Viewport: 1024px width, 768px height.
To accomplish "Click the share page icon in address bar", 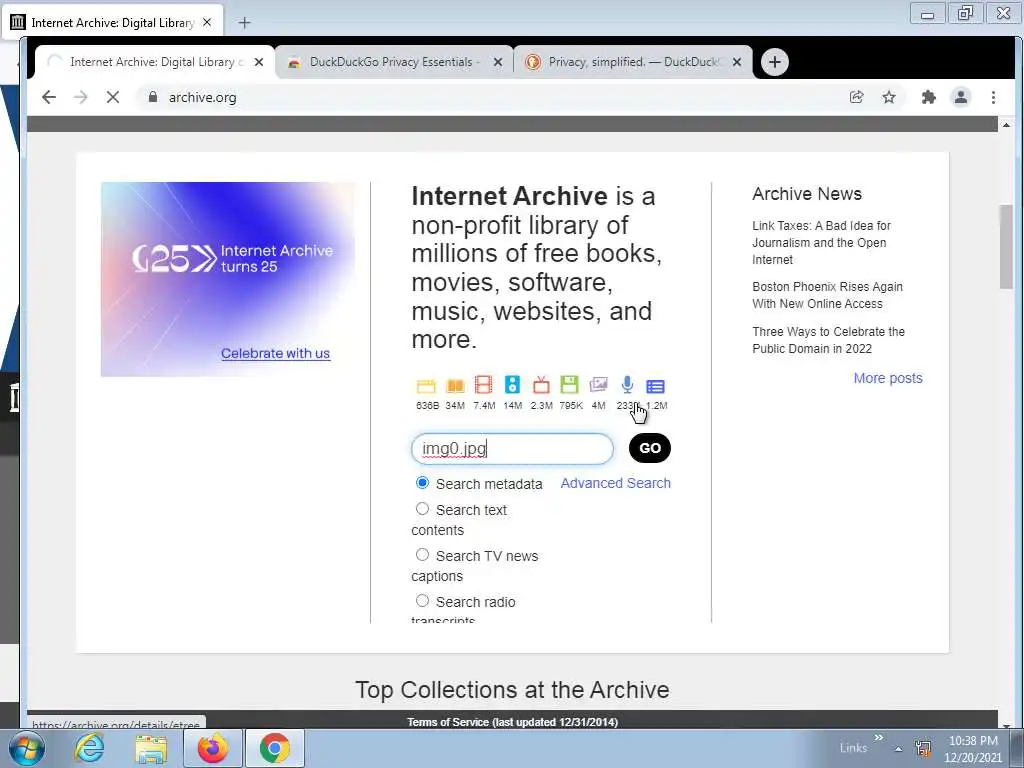I will pos(856,97).
